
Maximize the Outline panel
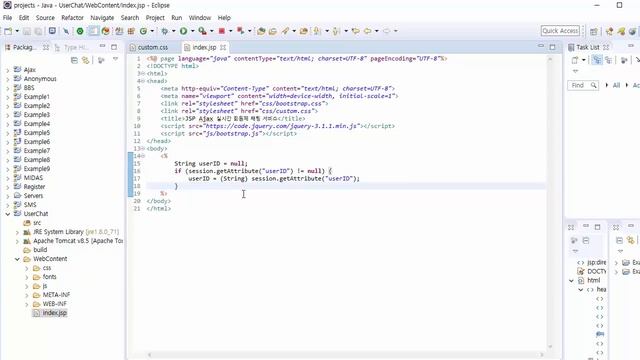[x=598, y=227]
